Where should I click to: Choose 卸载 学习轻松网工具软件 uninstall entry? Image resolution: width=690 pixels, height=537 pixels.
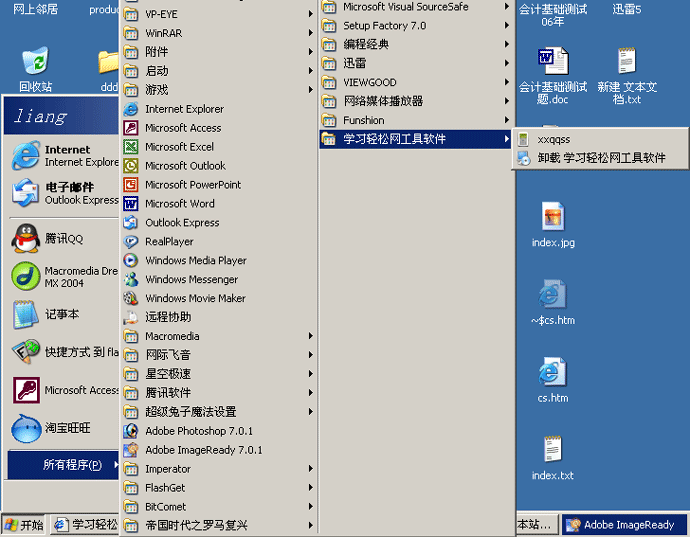coord(600,158)
